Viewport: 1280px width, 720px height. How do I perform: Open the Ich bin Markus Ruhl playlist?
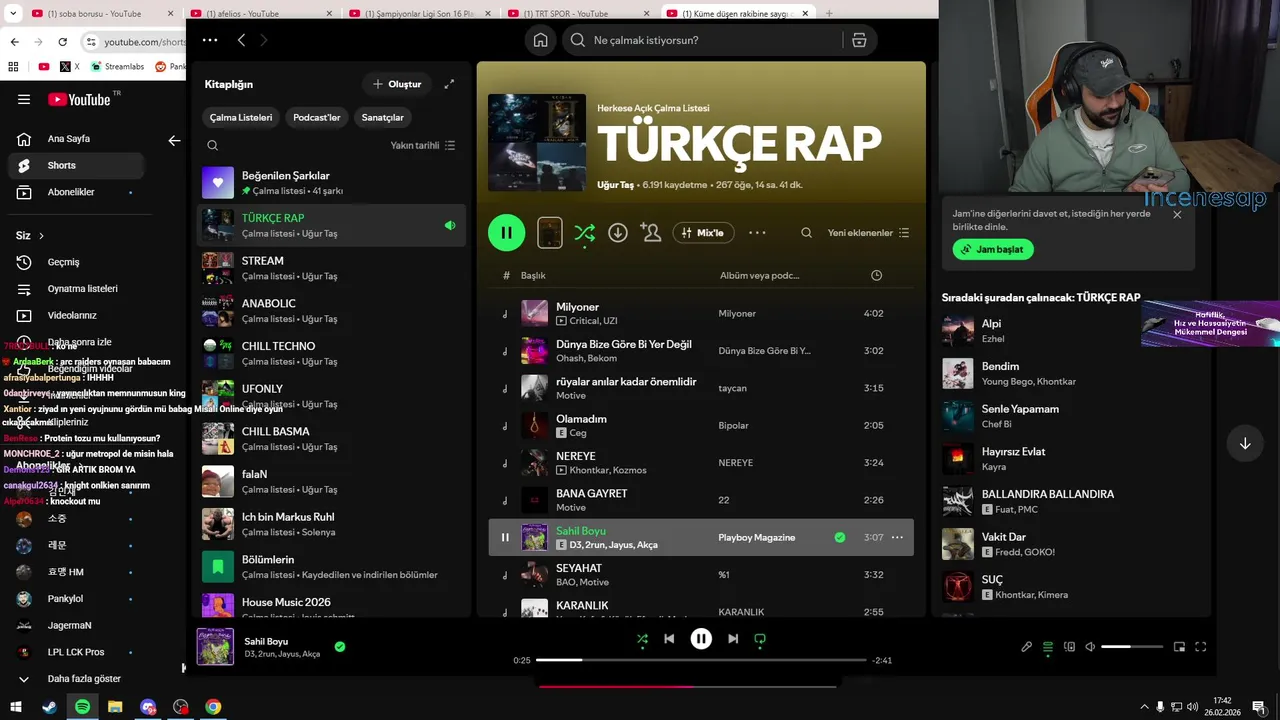pyautogui.click(x=331, y=524)
